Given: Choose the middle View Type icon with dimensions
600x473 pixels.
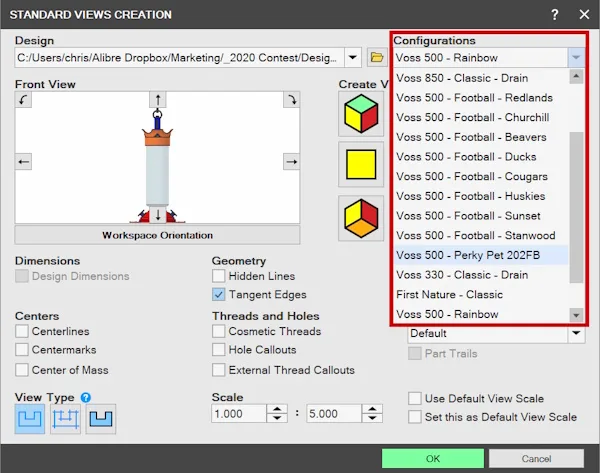Looking at the screenshot, I should point(65,419).
